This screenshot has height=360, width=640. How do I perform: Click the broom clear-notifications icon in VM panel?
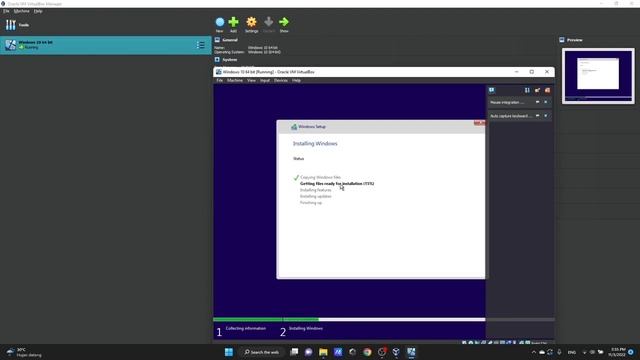coord(537,90)
